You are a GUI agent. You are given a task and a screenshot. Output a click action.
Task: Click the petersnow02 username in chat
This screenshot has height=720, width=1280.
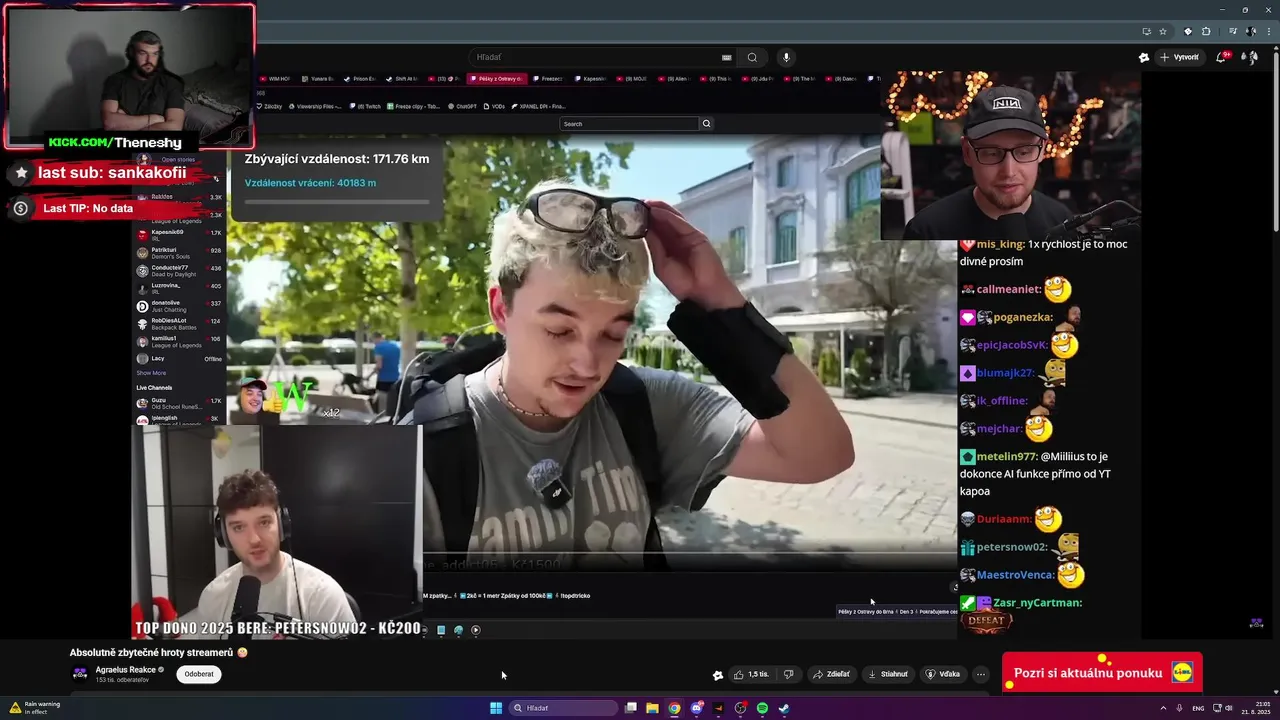1012,547
